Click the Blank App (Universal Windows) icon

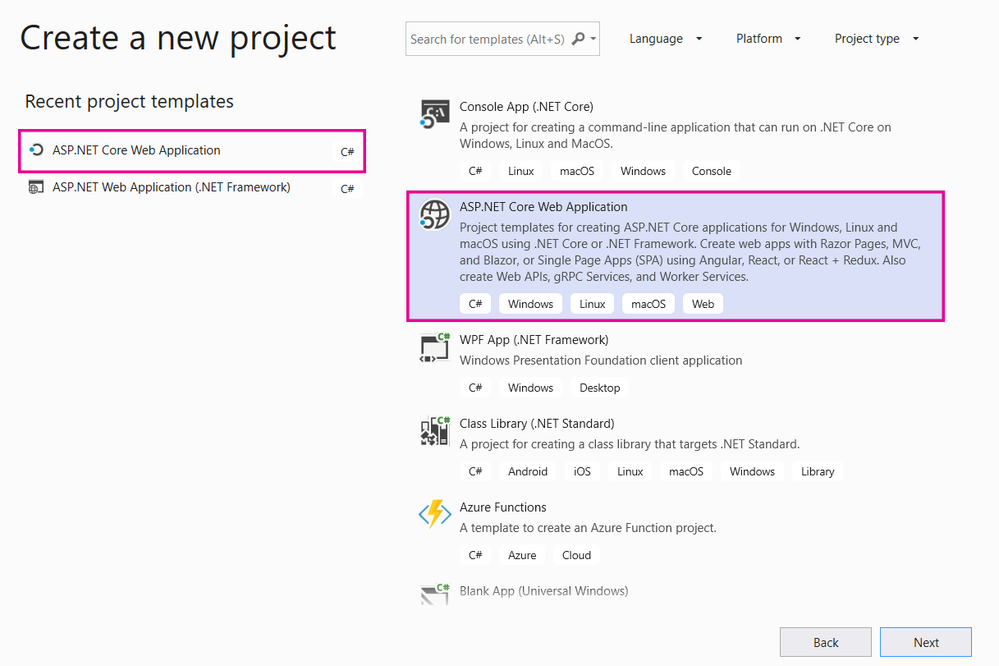(434, 592)
